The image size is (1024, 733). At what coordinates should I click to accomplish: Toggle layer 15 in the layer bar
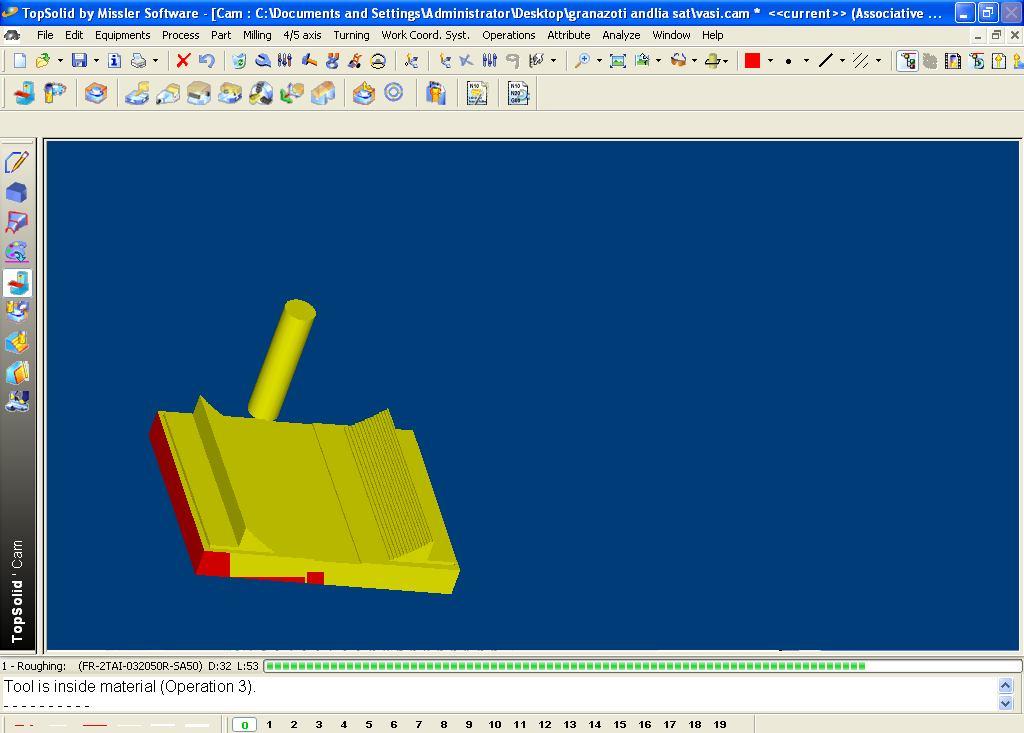620,725
